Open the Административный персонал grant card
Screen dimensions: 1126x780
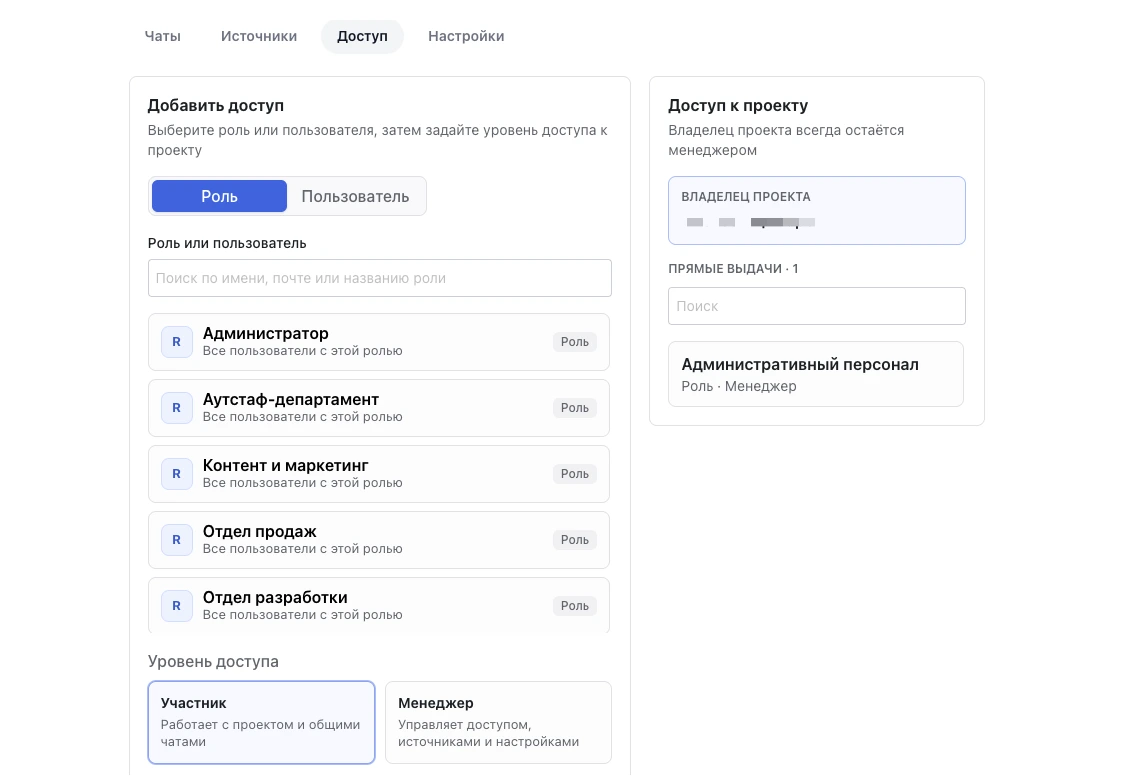point(816,374)
